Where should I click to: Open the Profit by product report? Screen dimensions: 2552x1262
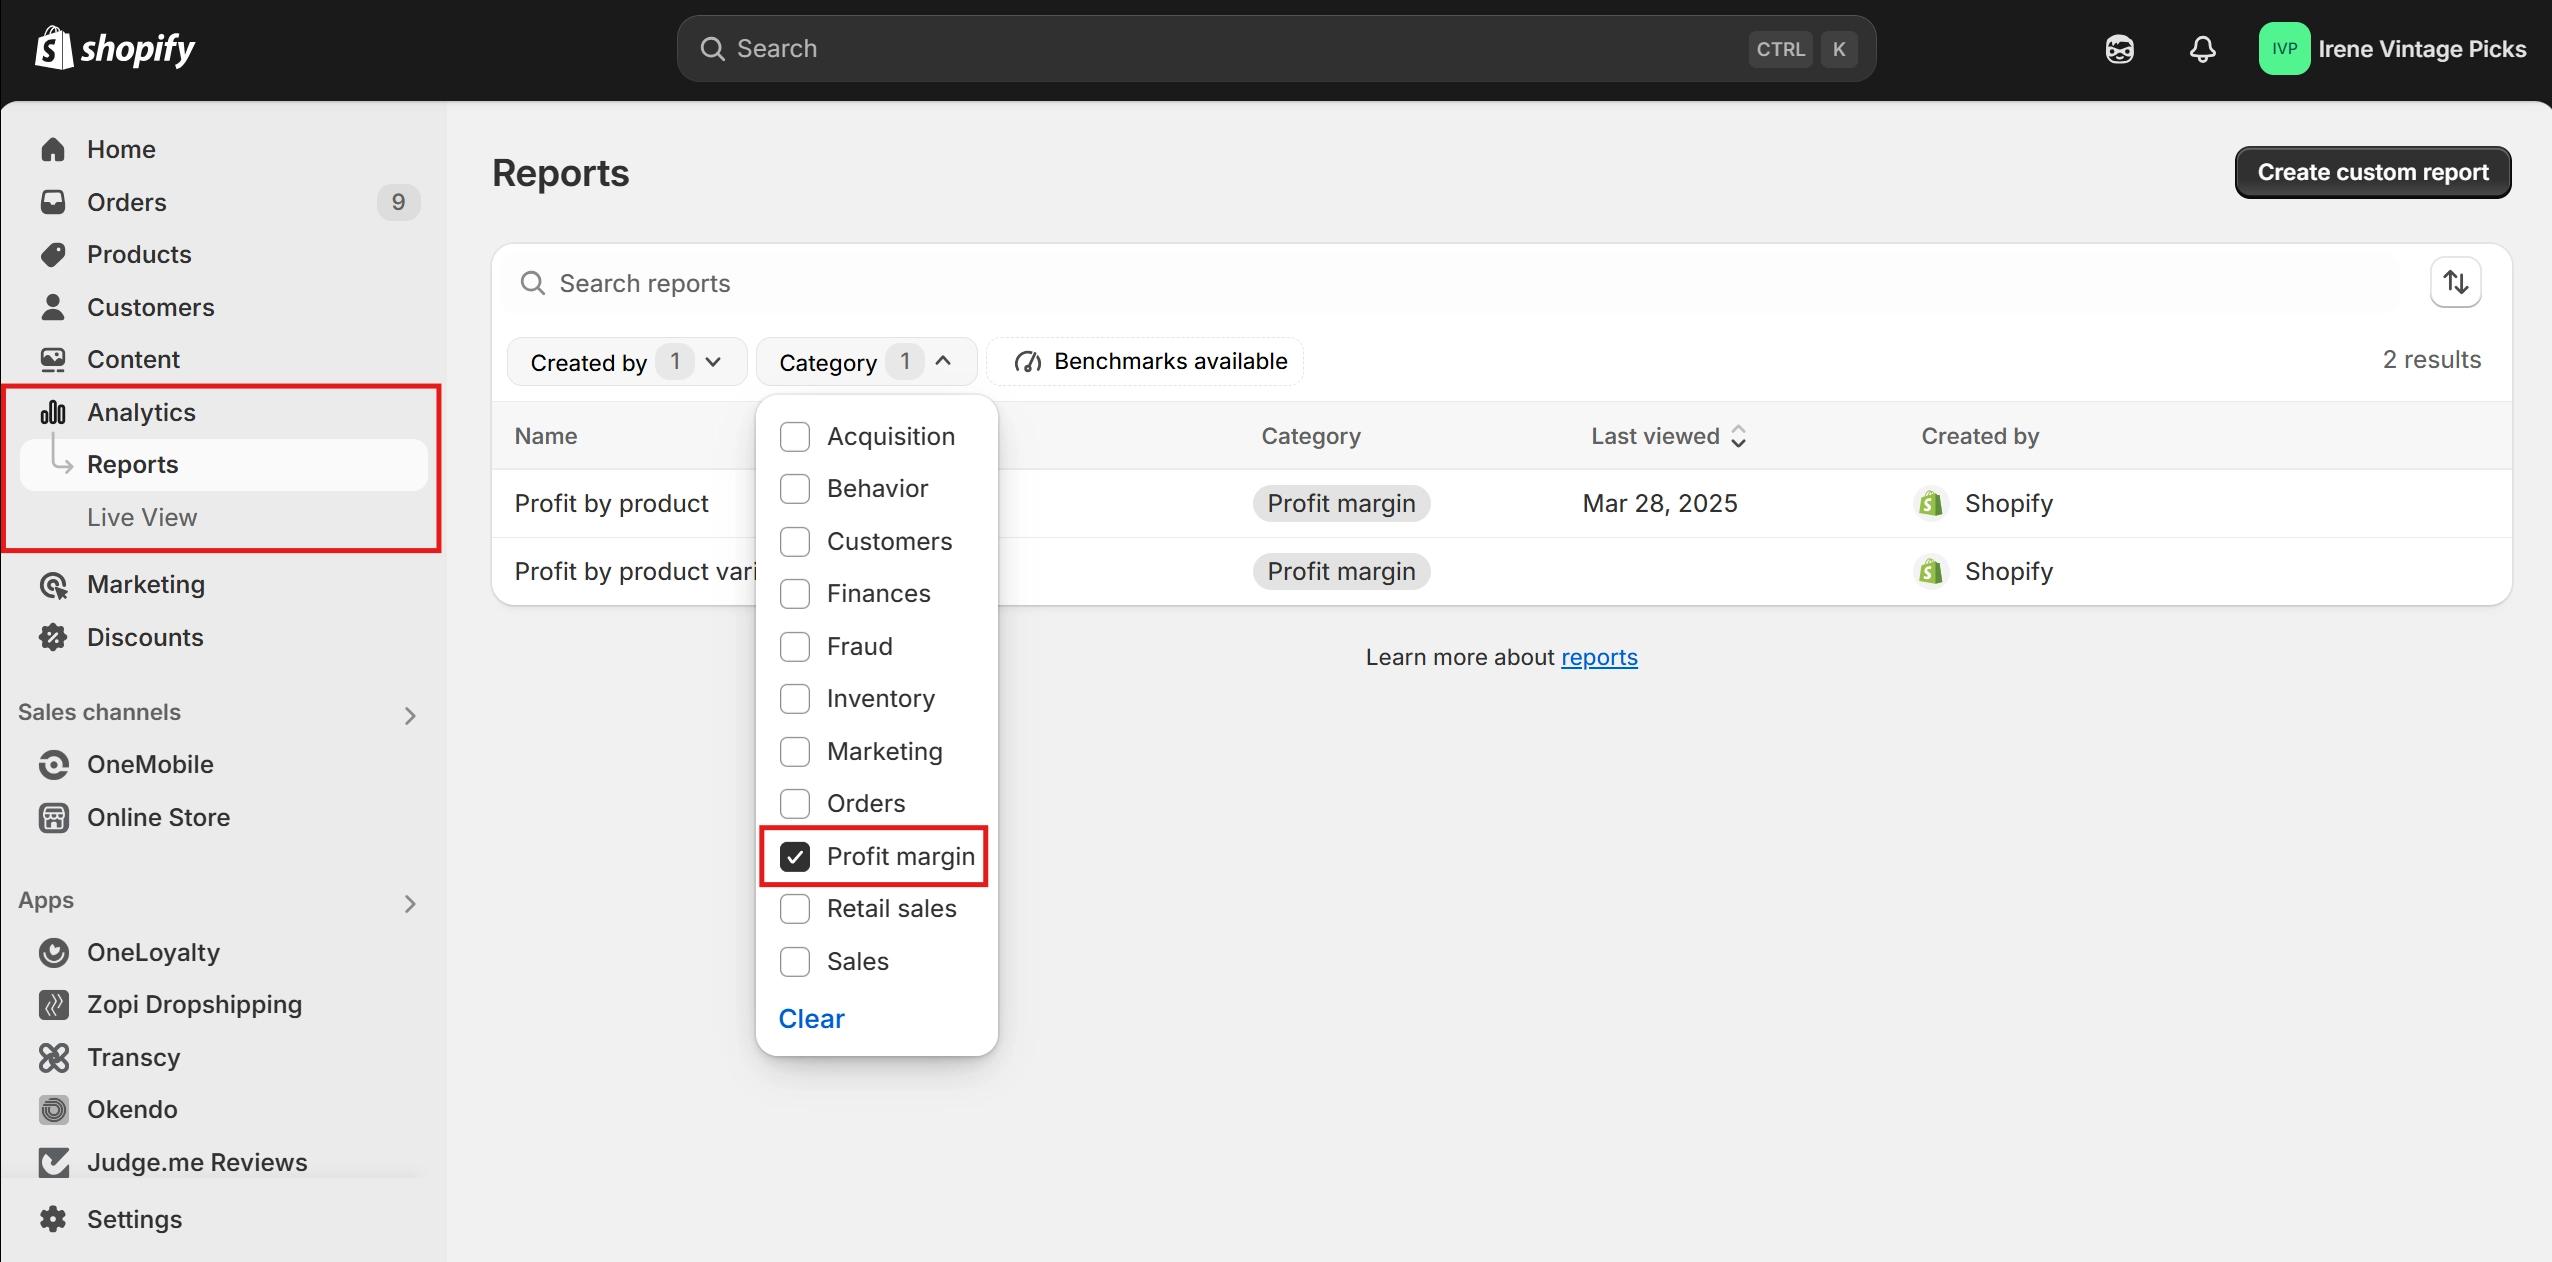click(611, 503)
